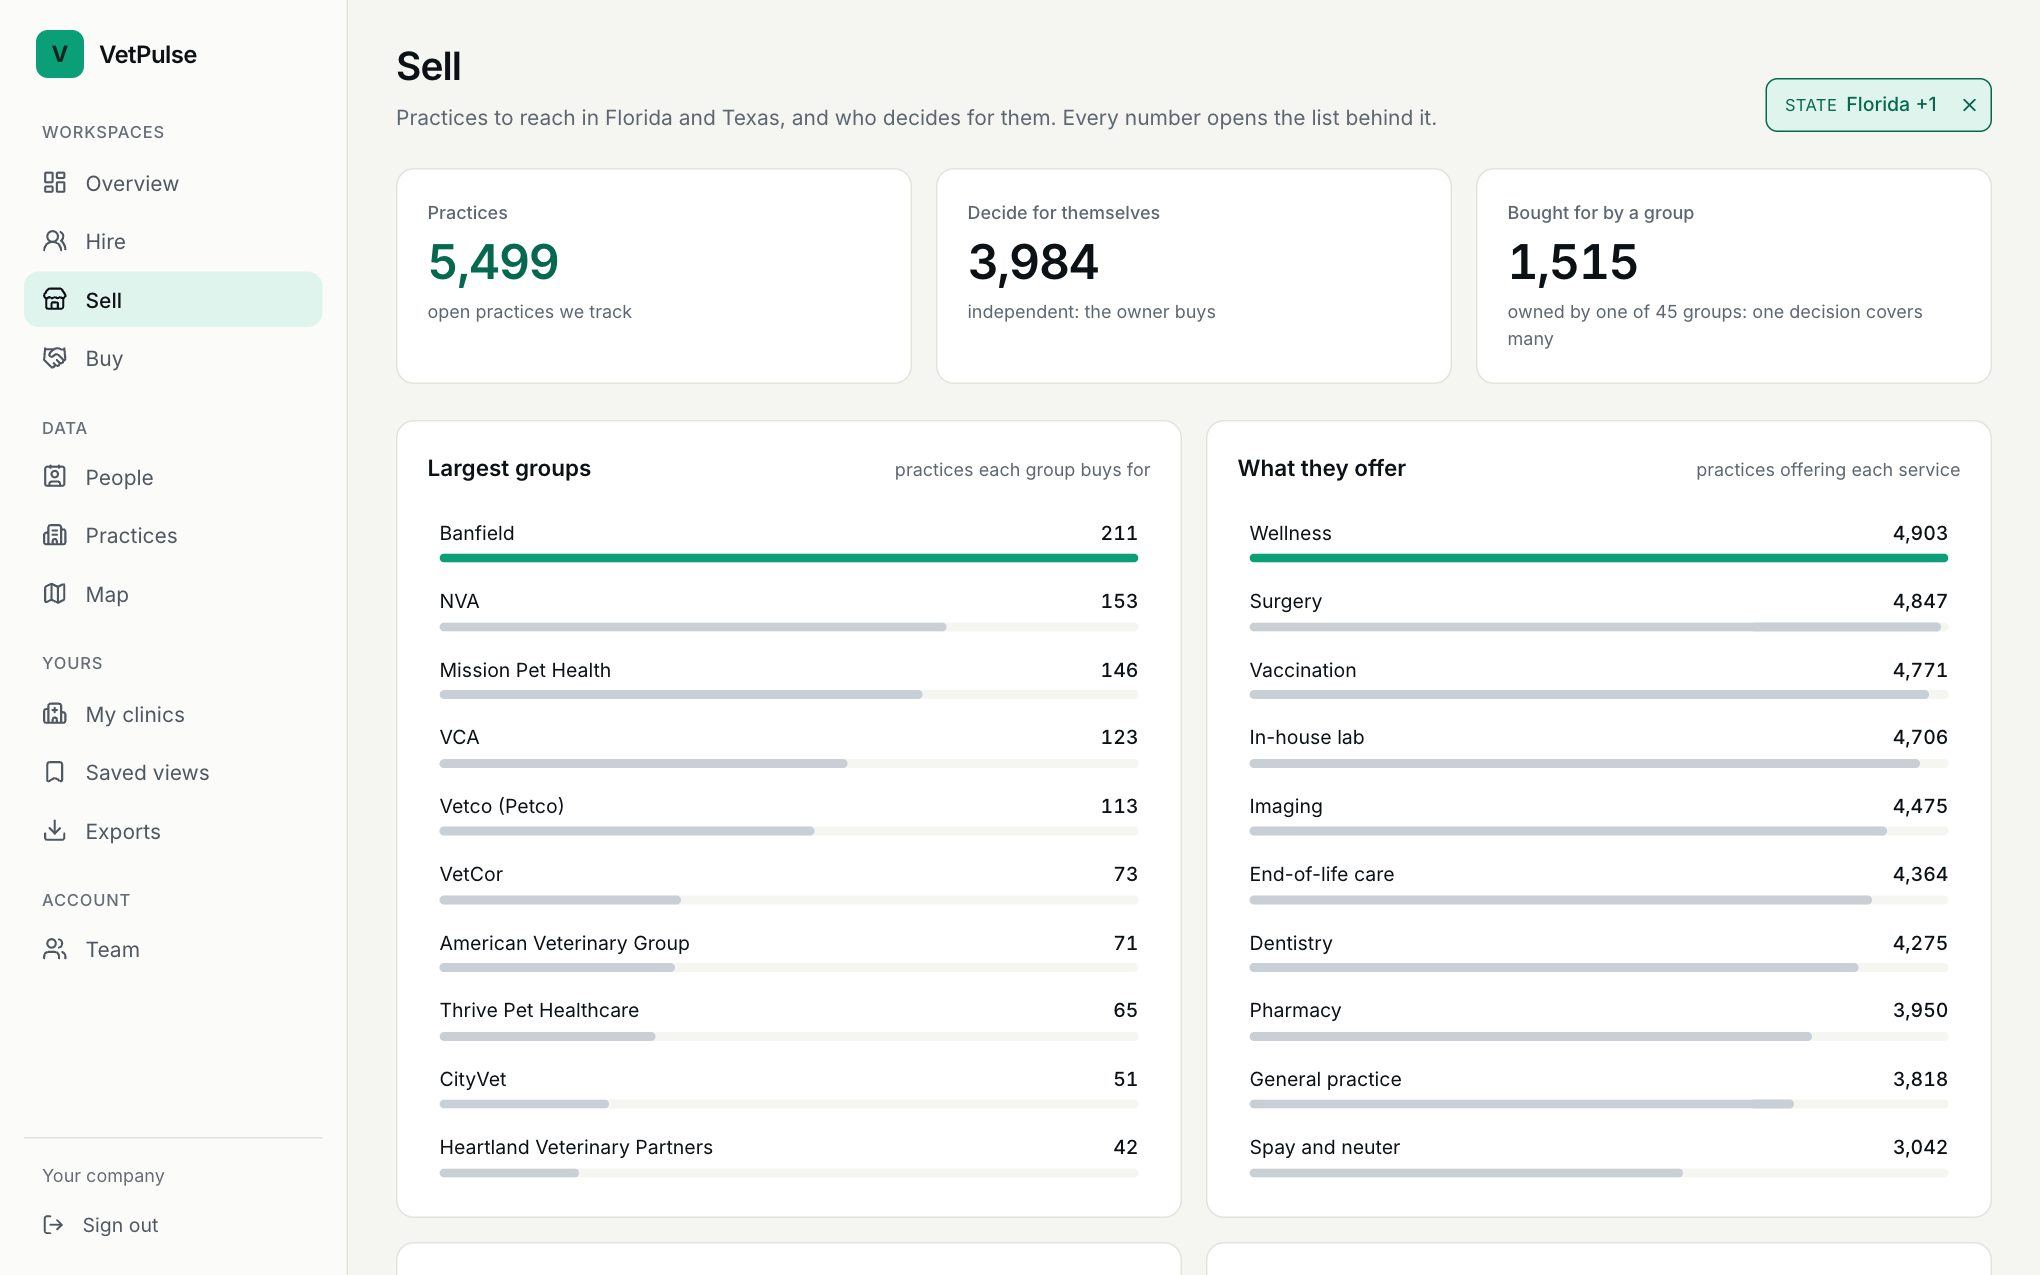
Task: Select the Vaccination 4,771 count
Action: coord(1920,670)
